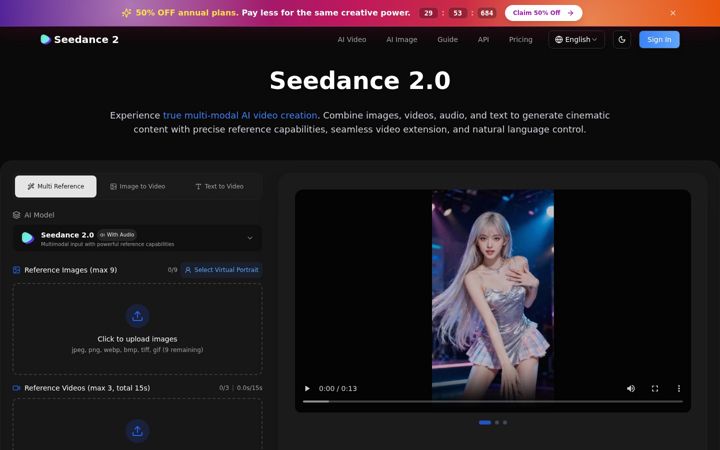Toggle dark mode moon icon
This screenshot has width=720, height=450.
click(622, 39)
